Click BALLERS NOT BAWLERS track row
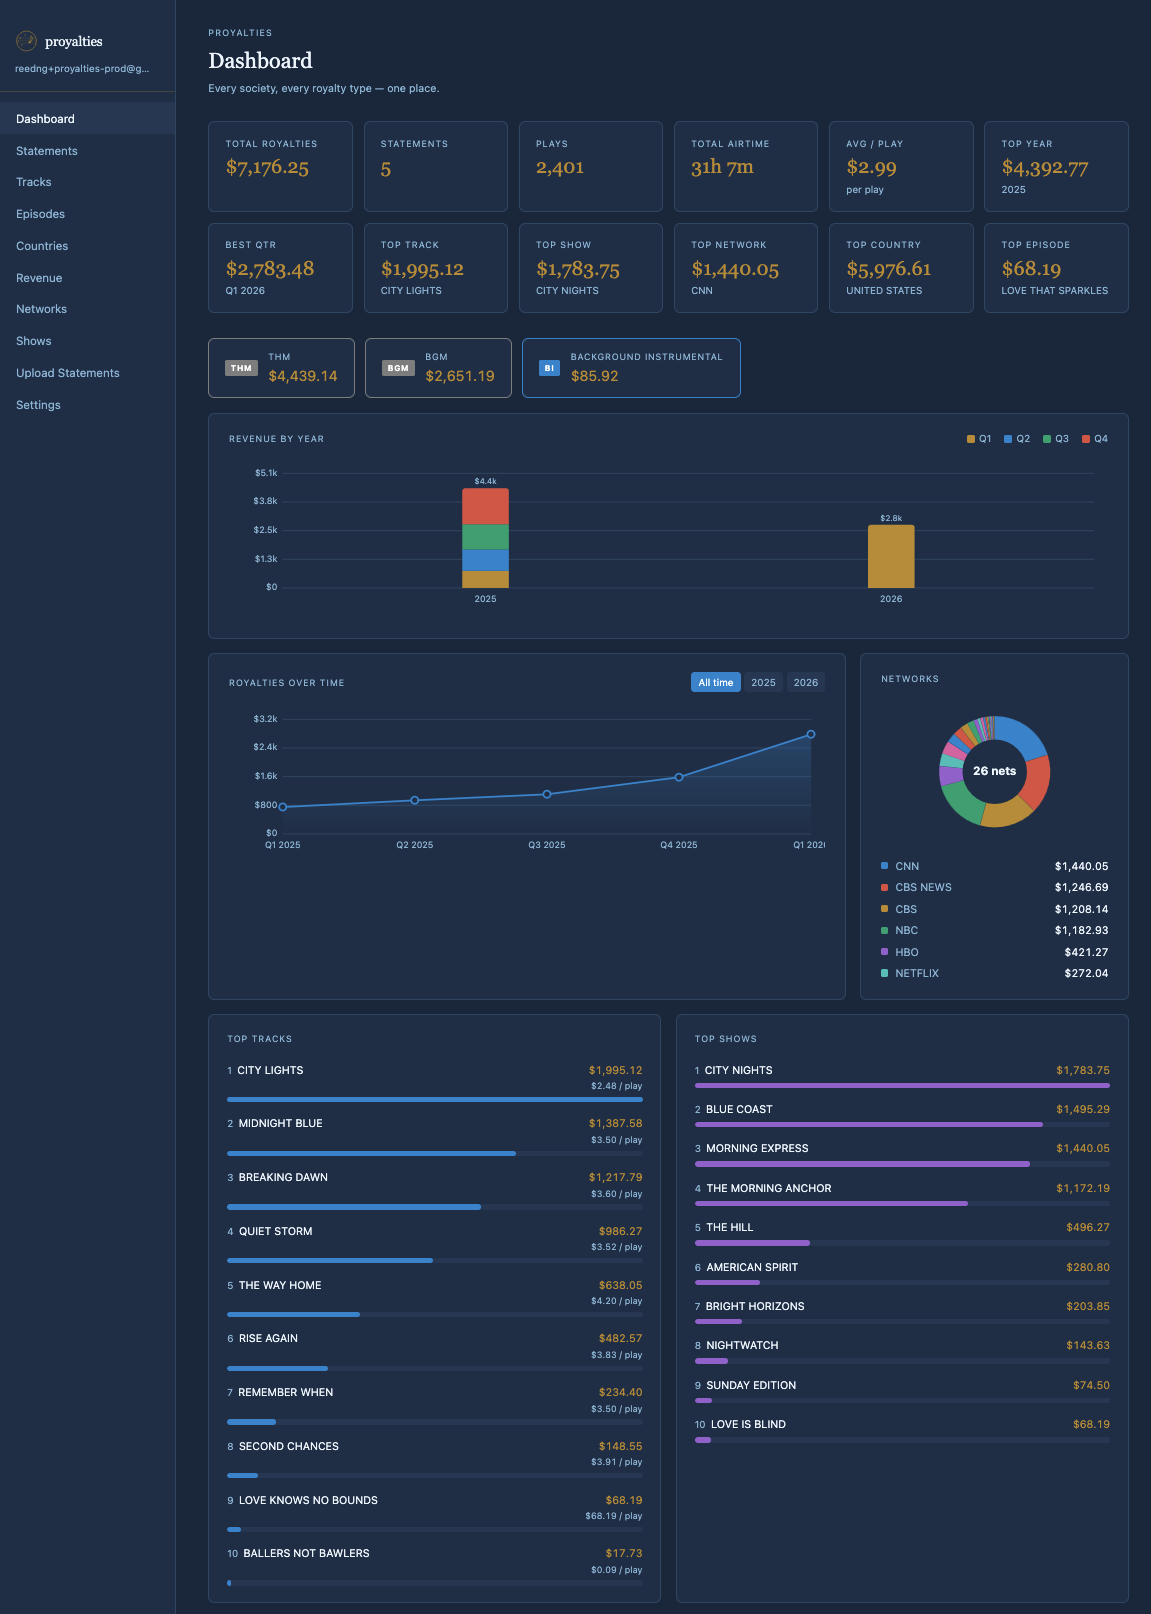Viewport: 1151px width, 1614px height. (x=435, y=1566)
